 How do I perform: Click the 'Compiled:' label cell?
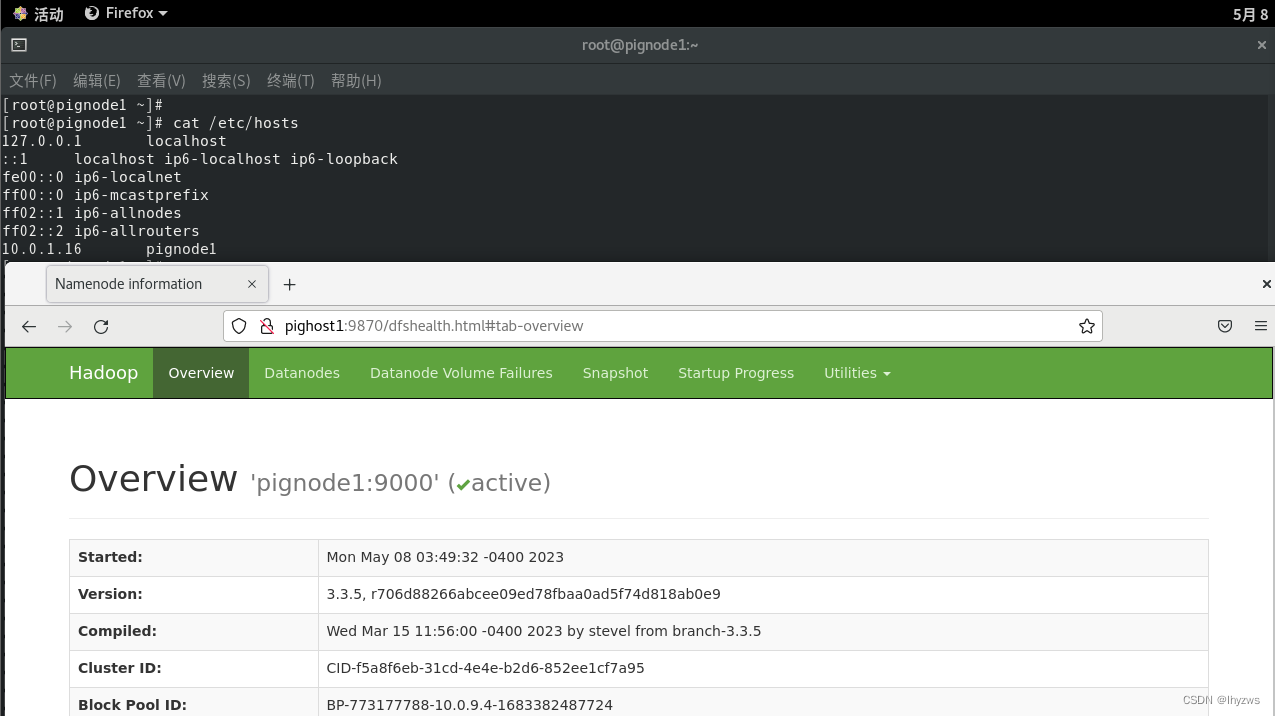tap(194, 631)
